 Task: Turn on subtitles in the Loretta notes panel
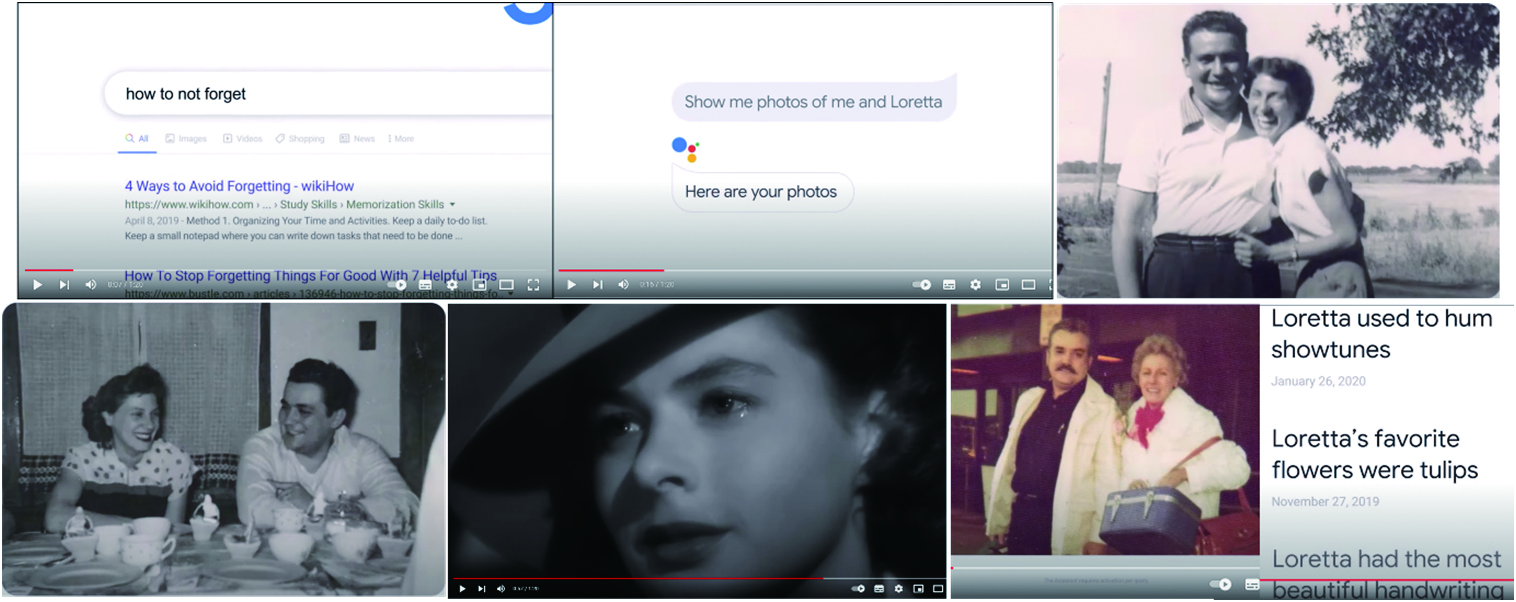1252,584
